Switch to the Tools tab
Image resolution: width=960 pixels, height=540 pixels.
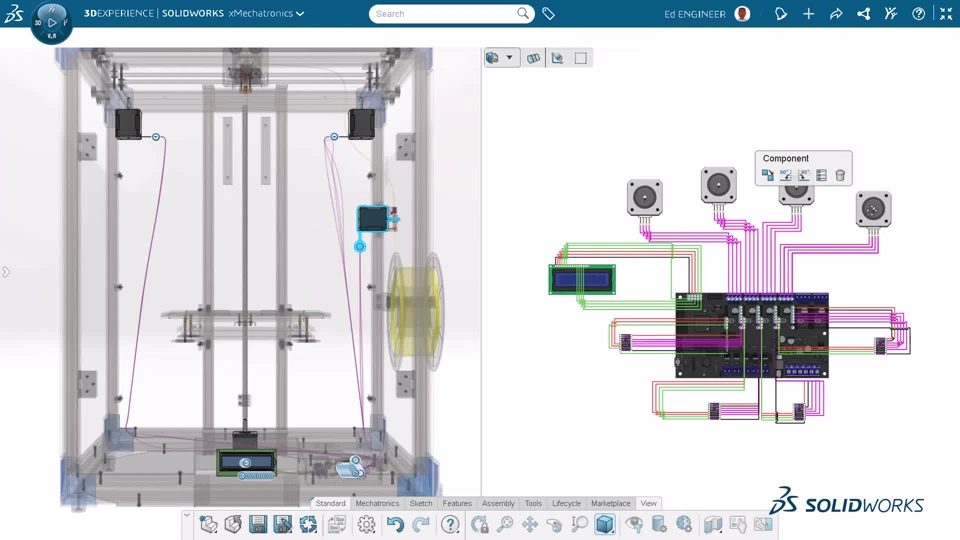click(x=533, y=503)
